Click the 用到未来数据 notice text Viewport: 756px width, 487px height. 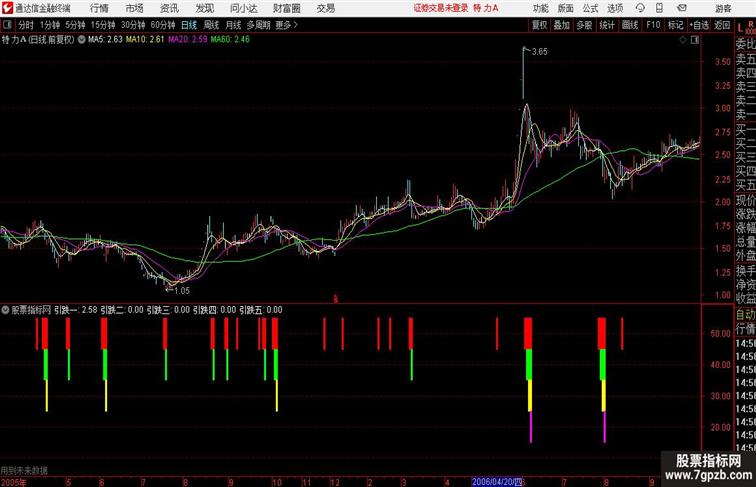(24, 471)
